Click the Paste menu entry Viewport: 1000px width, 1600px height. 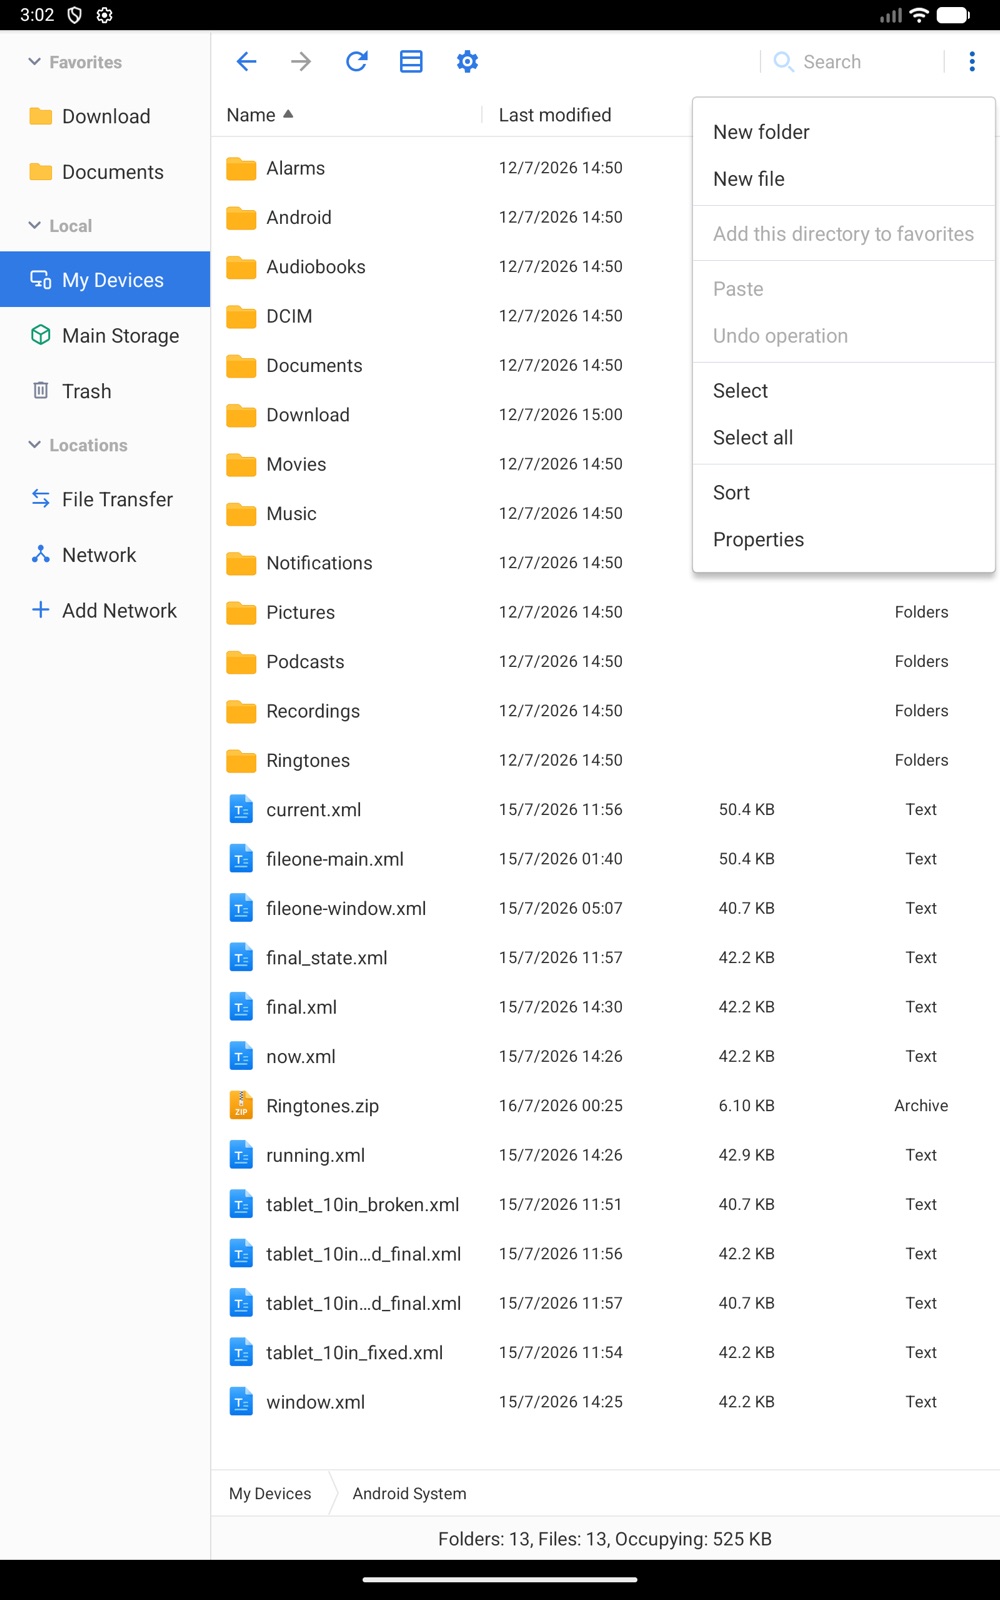pyautogui.click(x=844, y=289)
